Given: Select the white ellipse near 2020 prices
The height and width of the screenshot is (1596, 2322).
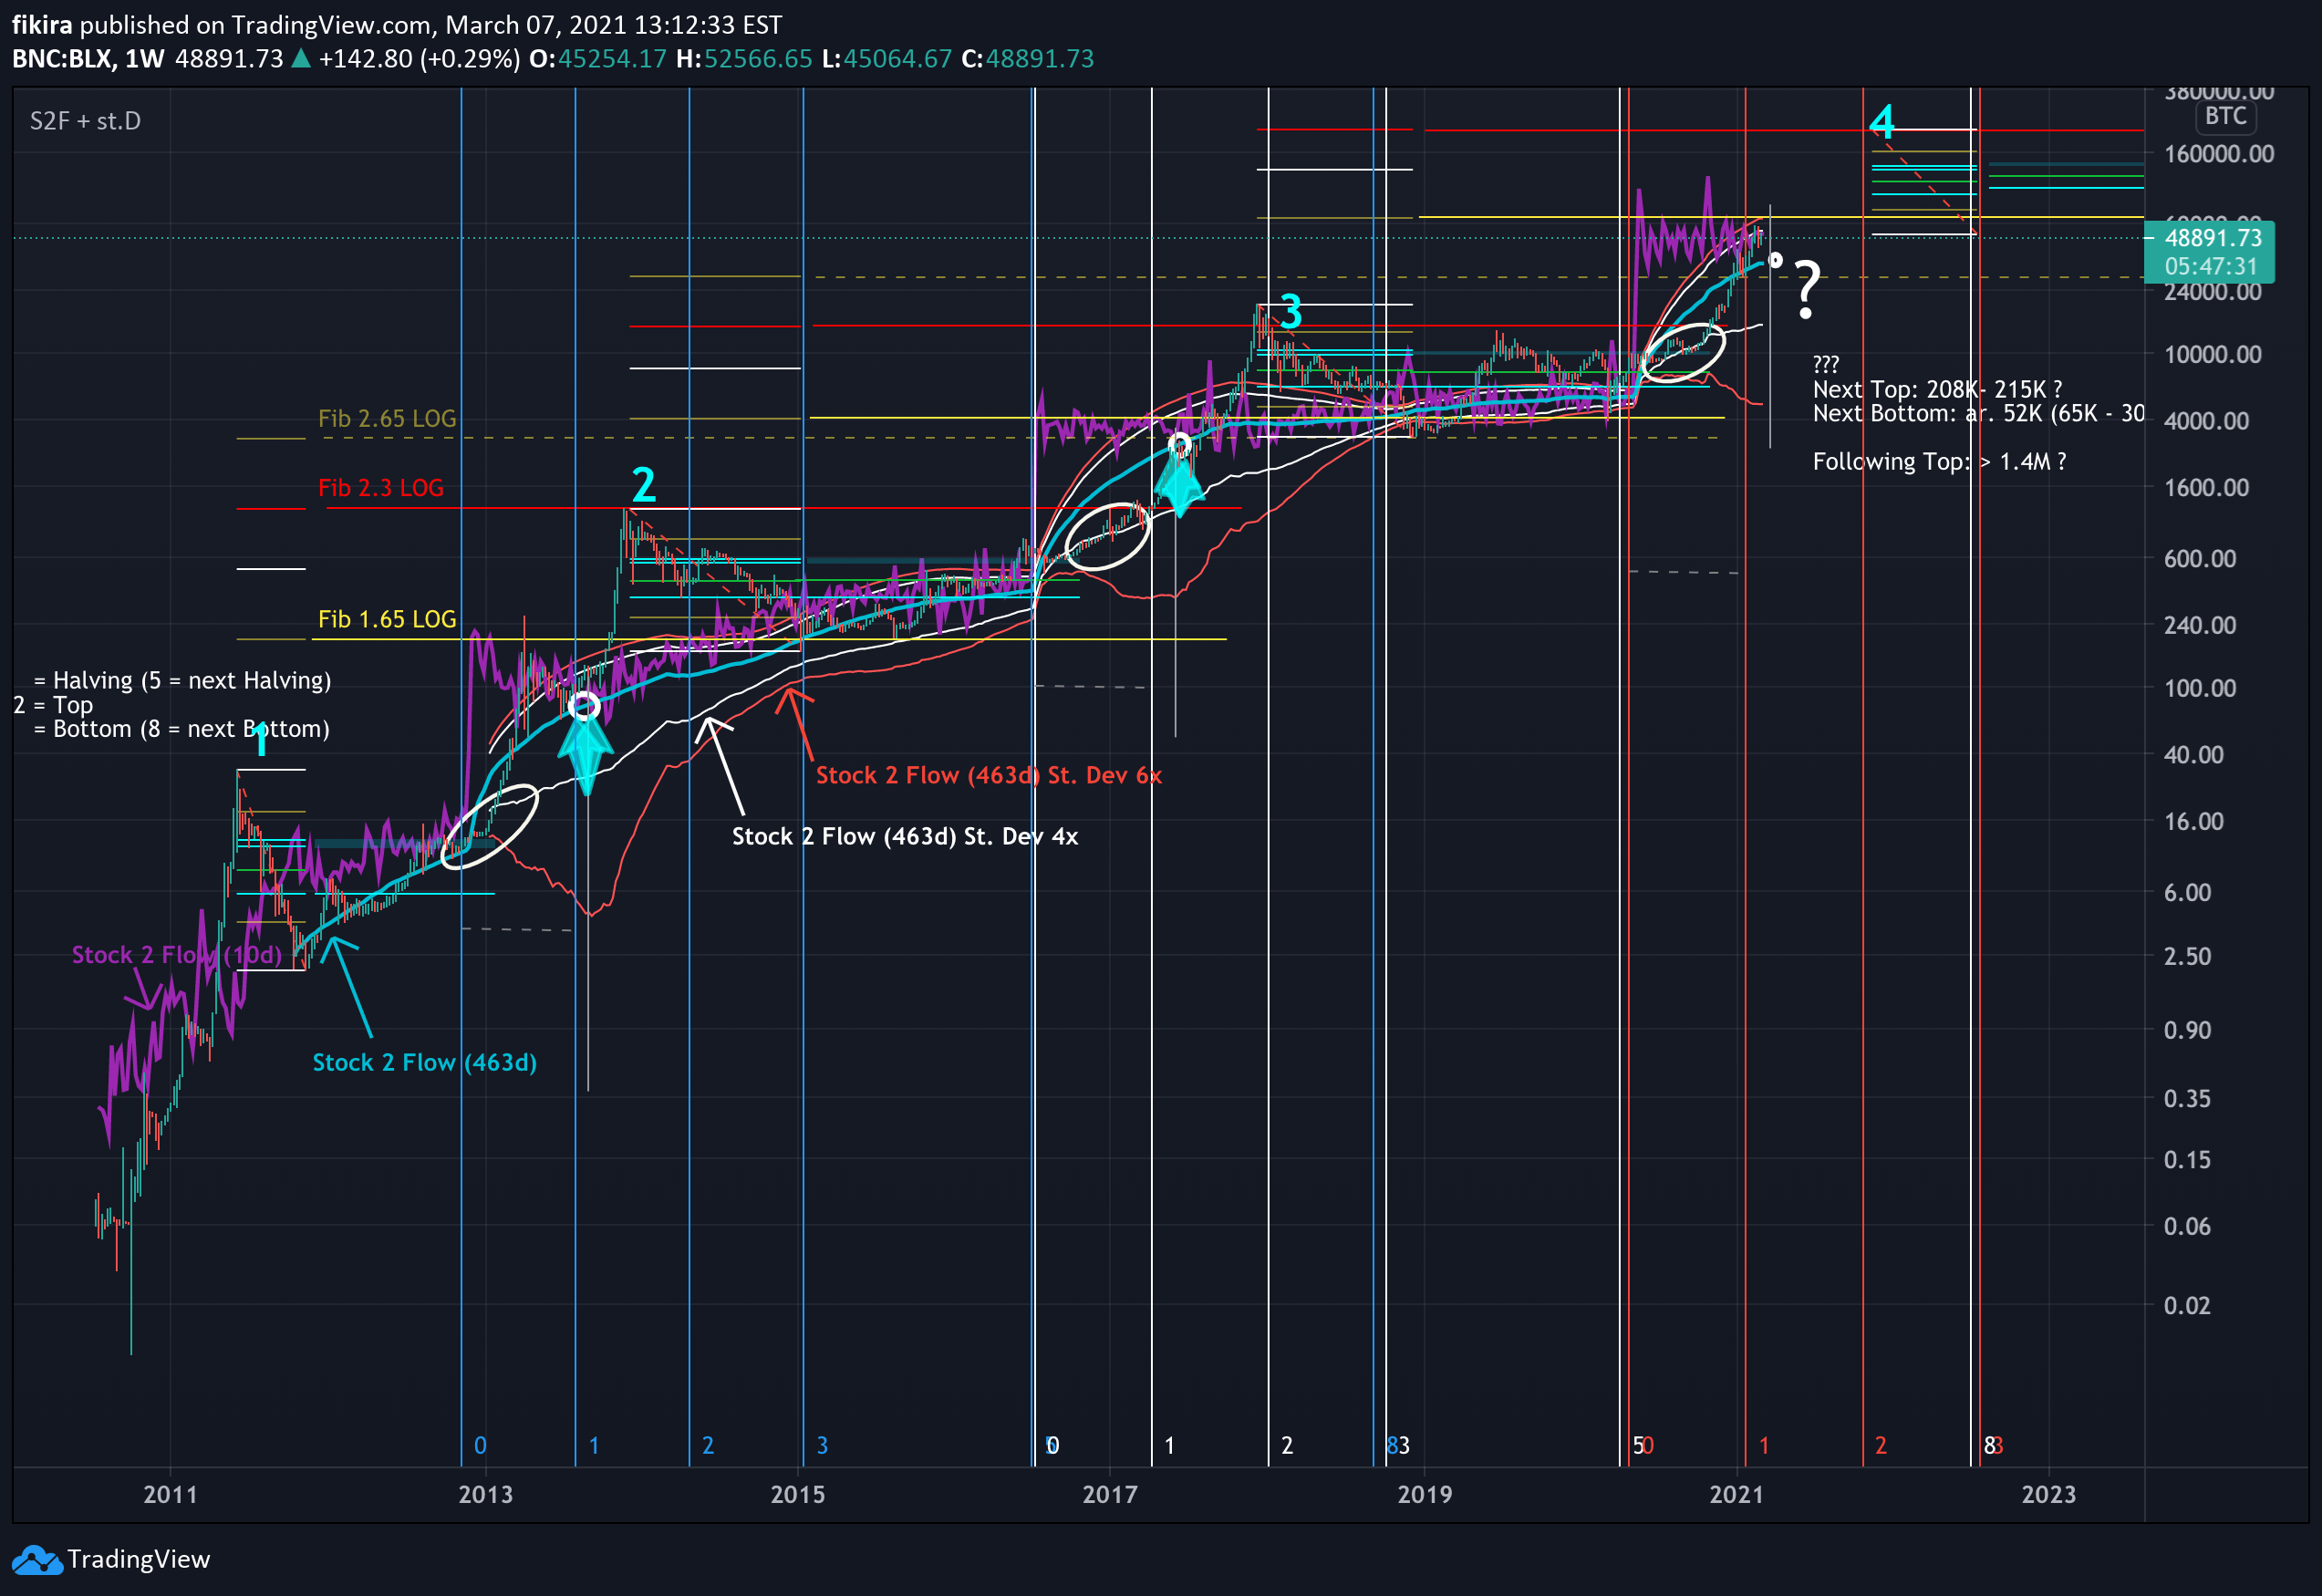Looking at the screenshot, I should [x=1684, y=353].
